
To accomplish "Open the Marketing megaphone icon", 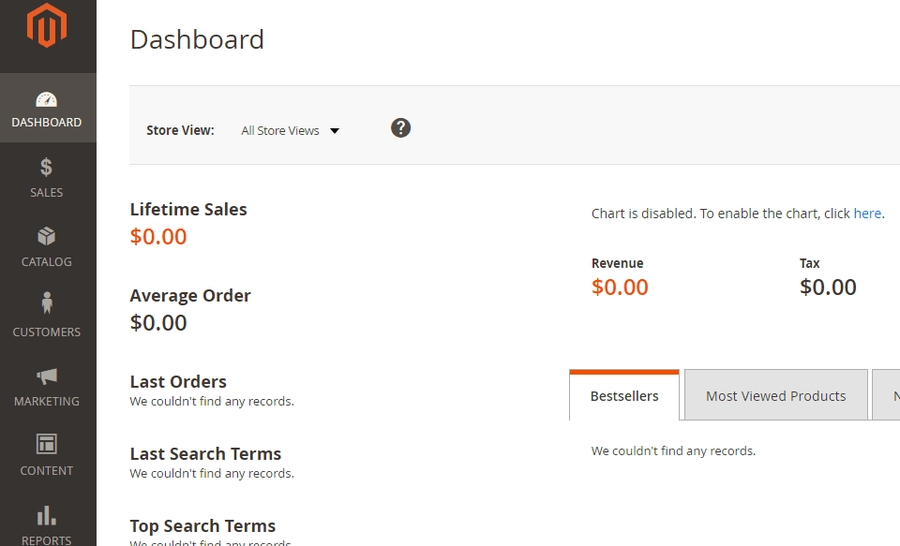I will pyautogui.click(x=46, y=376).
